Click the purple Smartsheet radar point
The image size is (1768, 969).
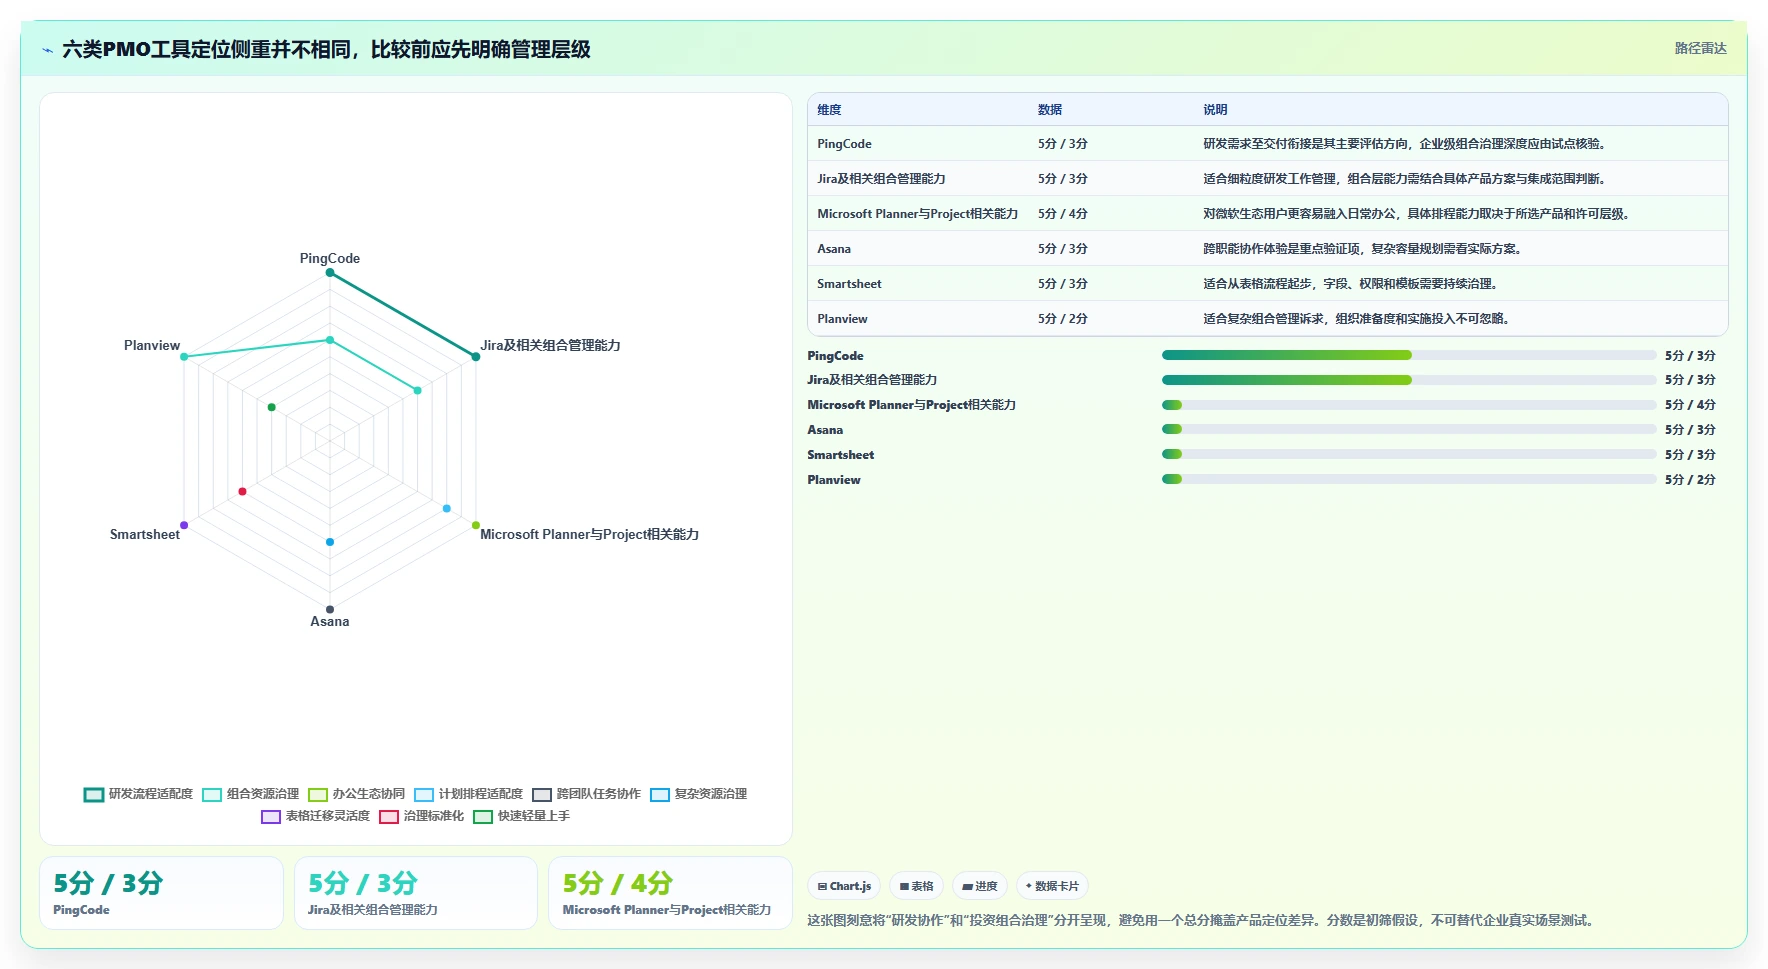point(184,525)
